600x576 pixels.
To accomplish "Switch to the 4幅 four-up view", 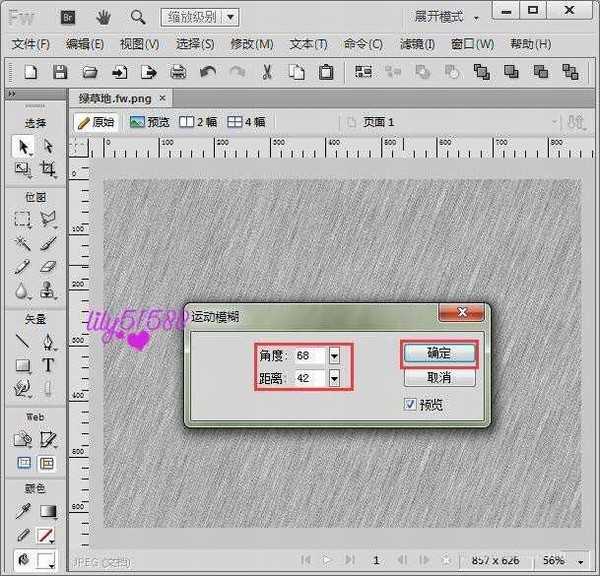I will click(x=246, y=122).
